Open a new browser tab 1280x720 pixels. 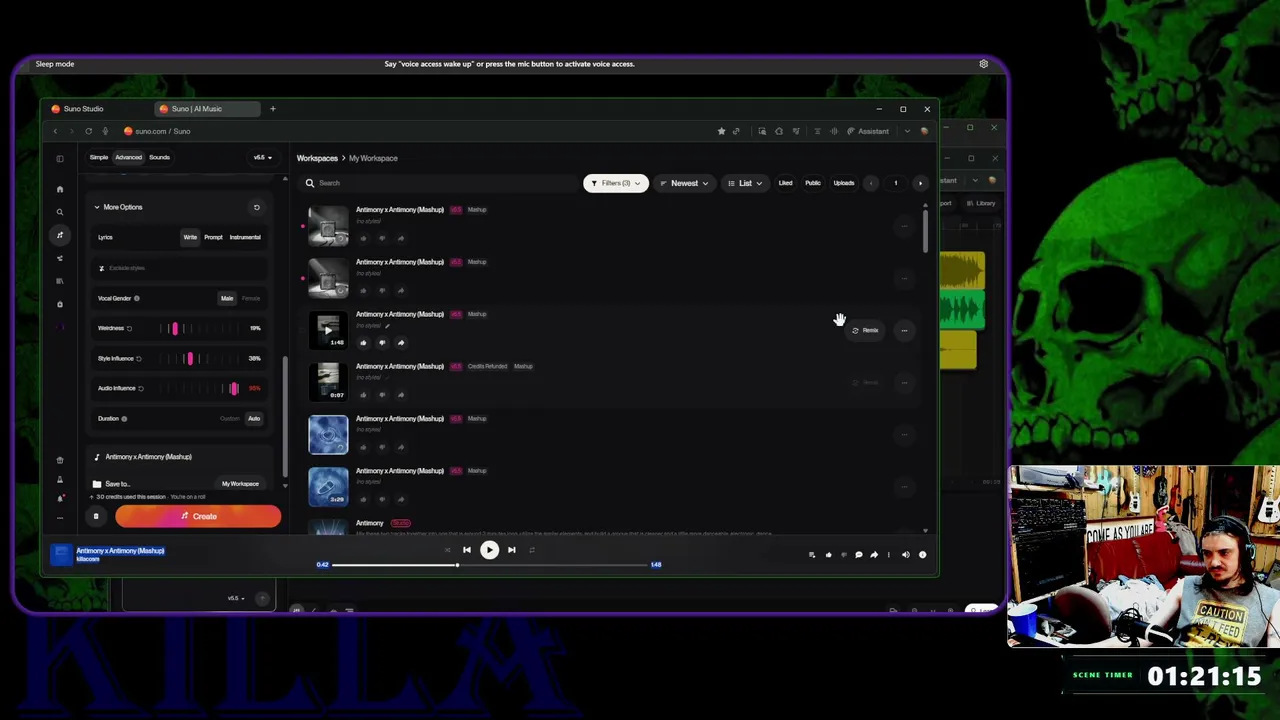click(272, 109)
